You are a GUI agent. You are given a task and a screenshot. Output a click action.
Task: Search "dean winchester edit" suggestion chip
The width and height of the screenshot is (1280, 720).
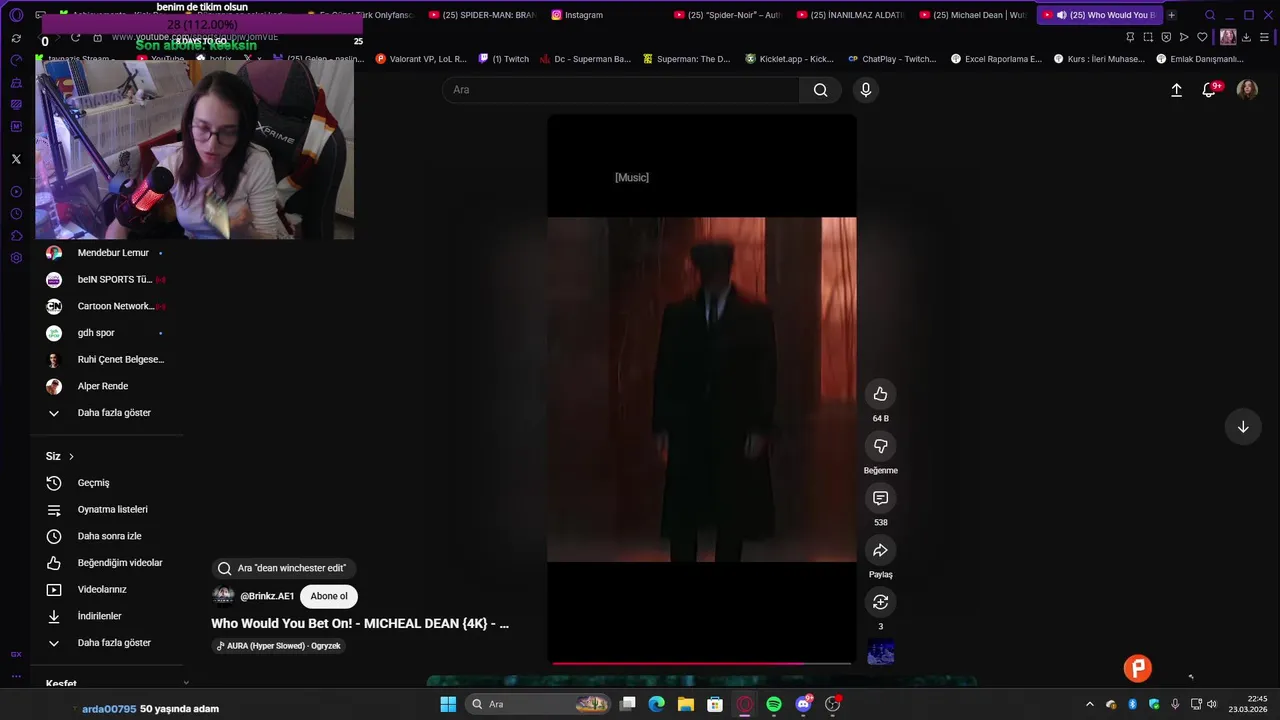tap(283, 568)
